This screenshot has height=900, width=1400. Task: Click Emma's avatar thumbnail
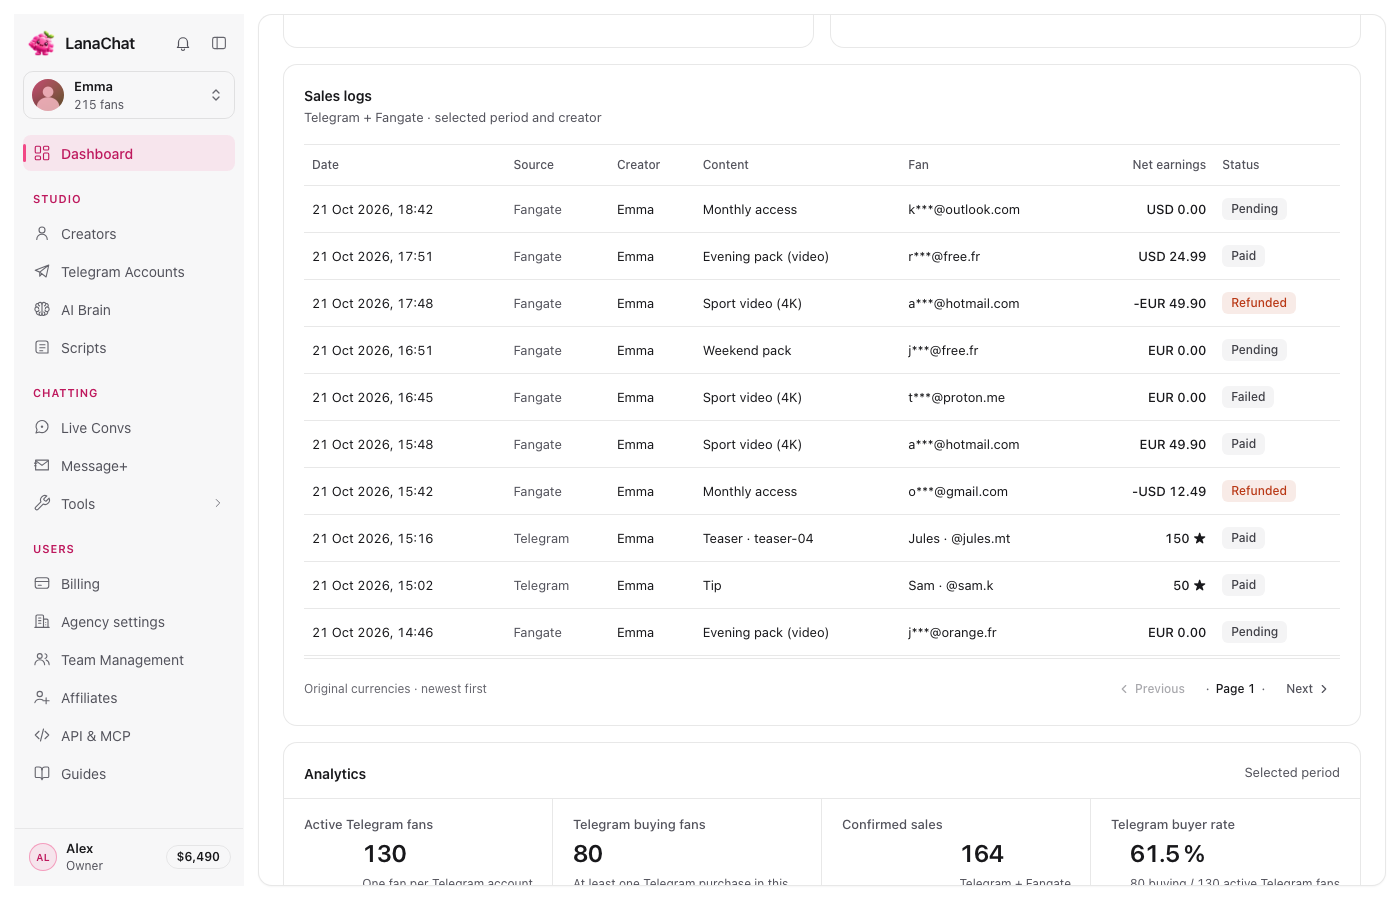coord(48,95)
